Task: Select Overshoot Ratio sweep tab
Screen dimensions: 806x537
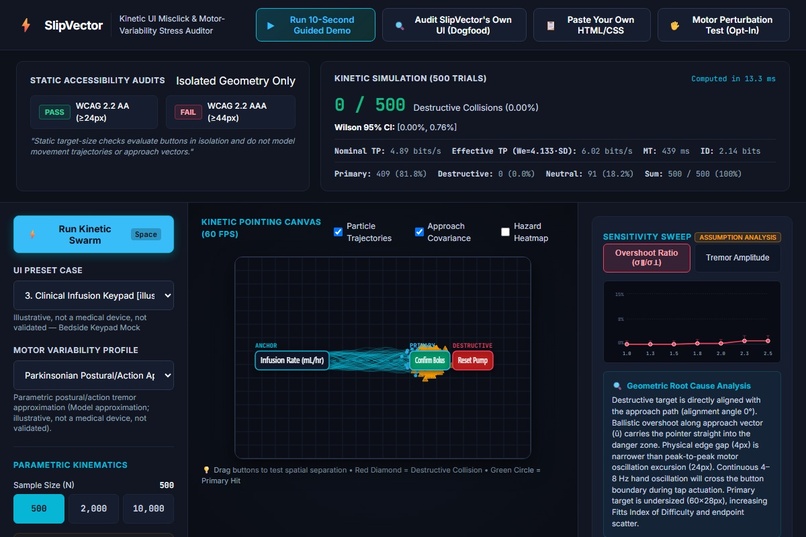Action: (647, 257)
